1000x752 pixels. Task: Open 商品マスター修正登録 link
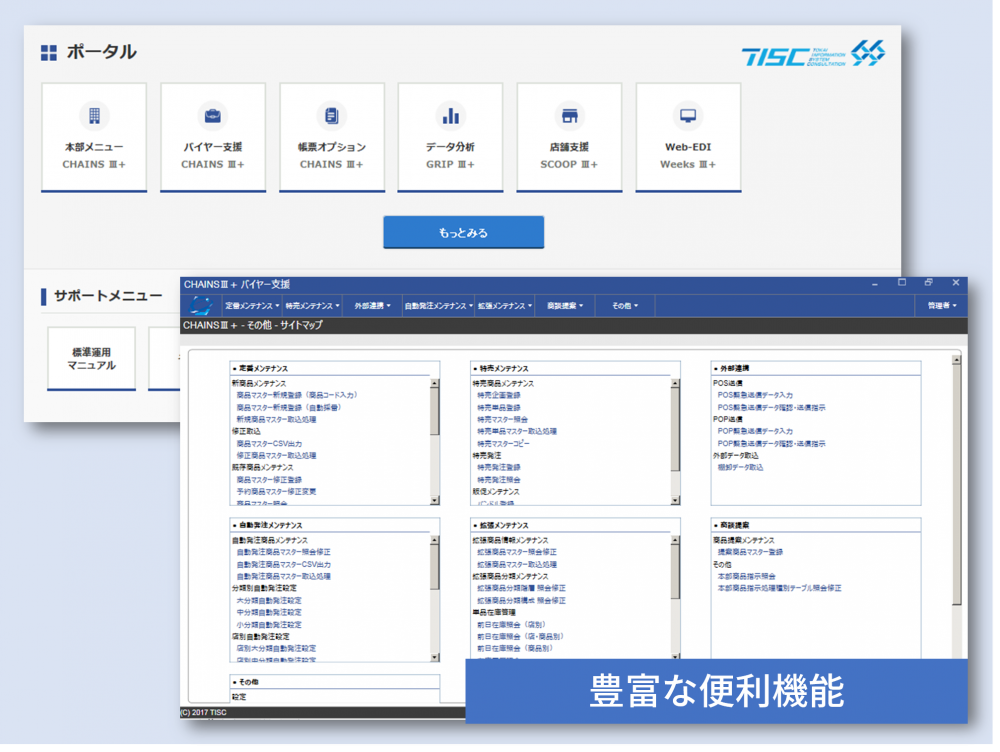coord(269,480)
